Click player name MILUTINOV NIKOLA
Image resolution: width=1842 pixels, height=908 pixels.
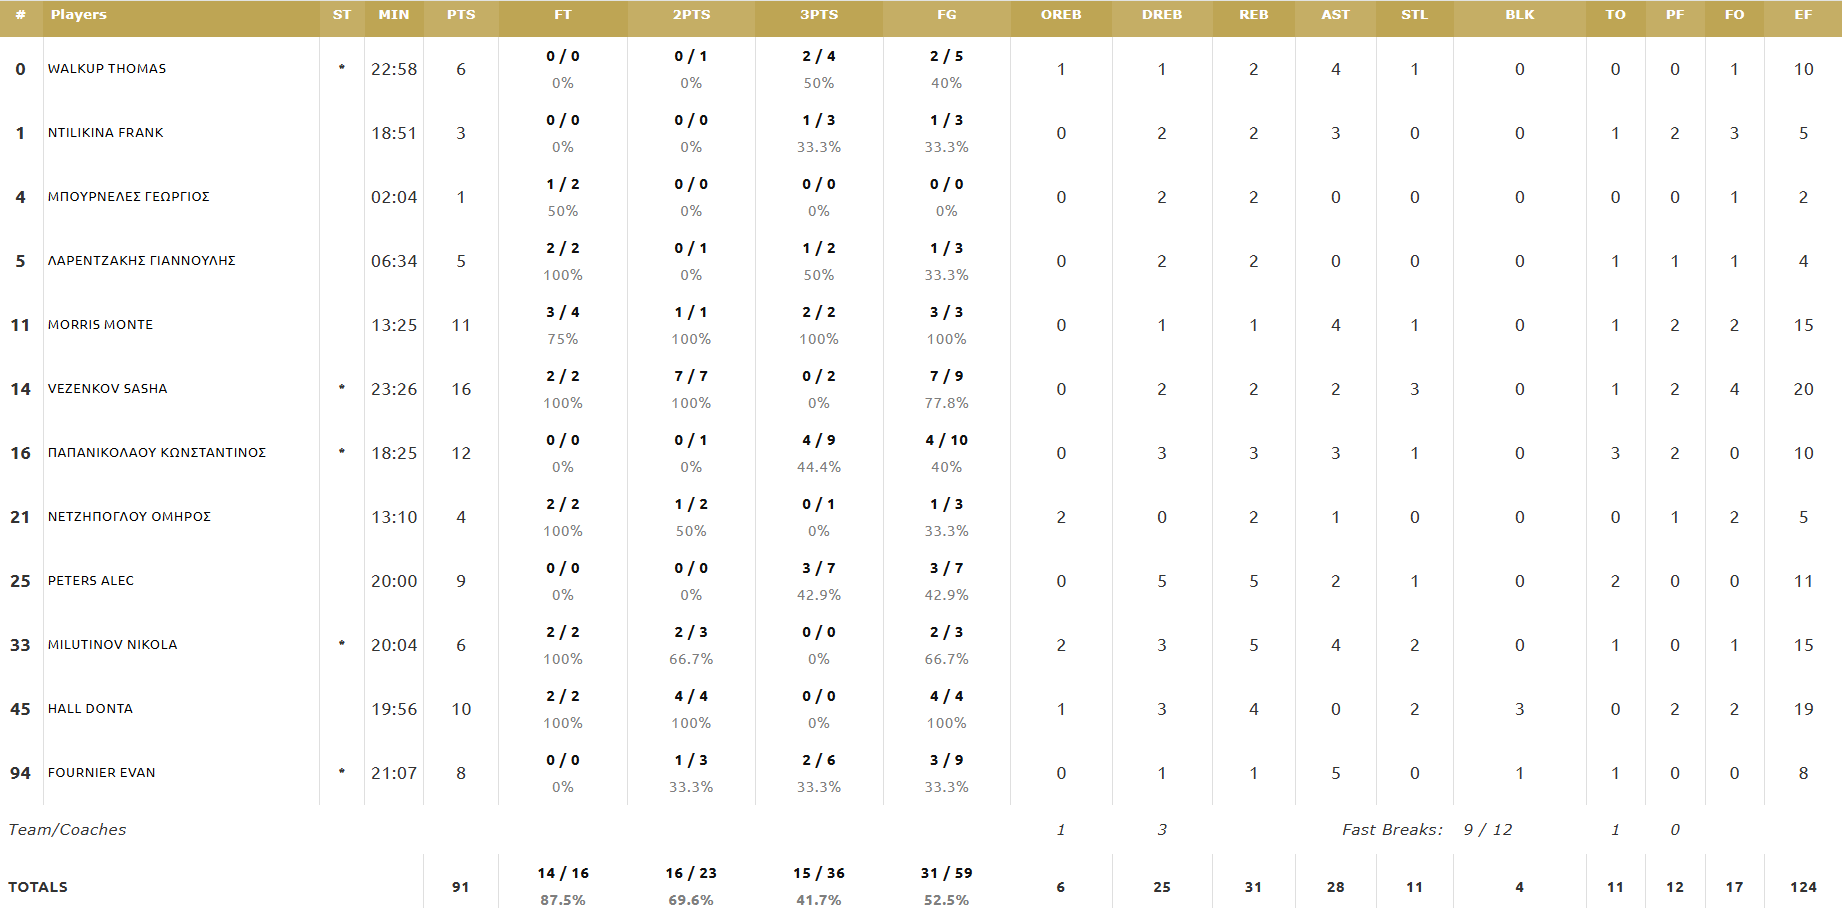pos(113,645)
